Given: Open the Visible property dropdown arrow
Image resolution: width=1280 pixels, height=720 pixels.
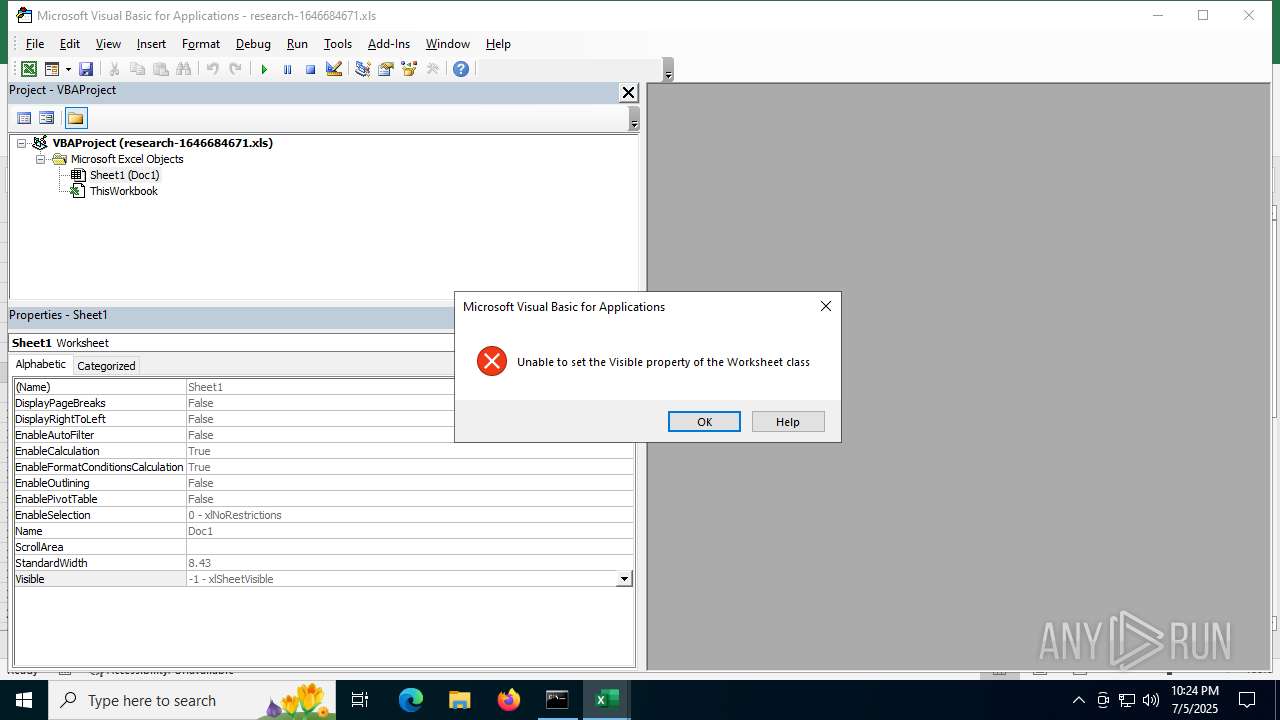Looking at the screenshot, I should pyautogui.click(x=624, y=579).
